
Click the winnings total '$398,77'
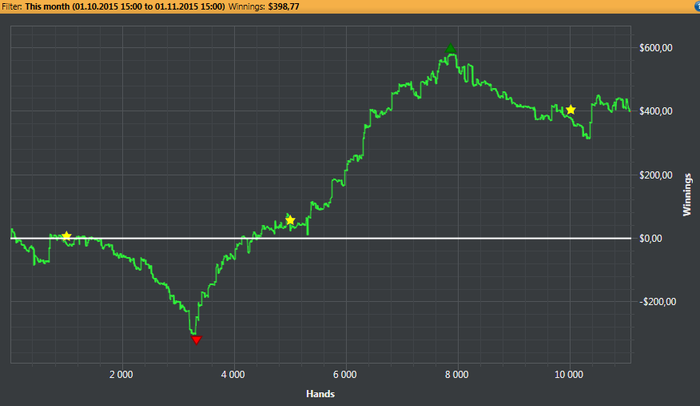tap(283, 7)
